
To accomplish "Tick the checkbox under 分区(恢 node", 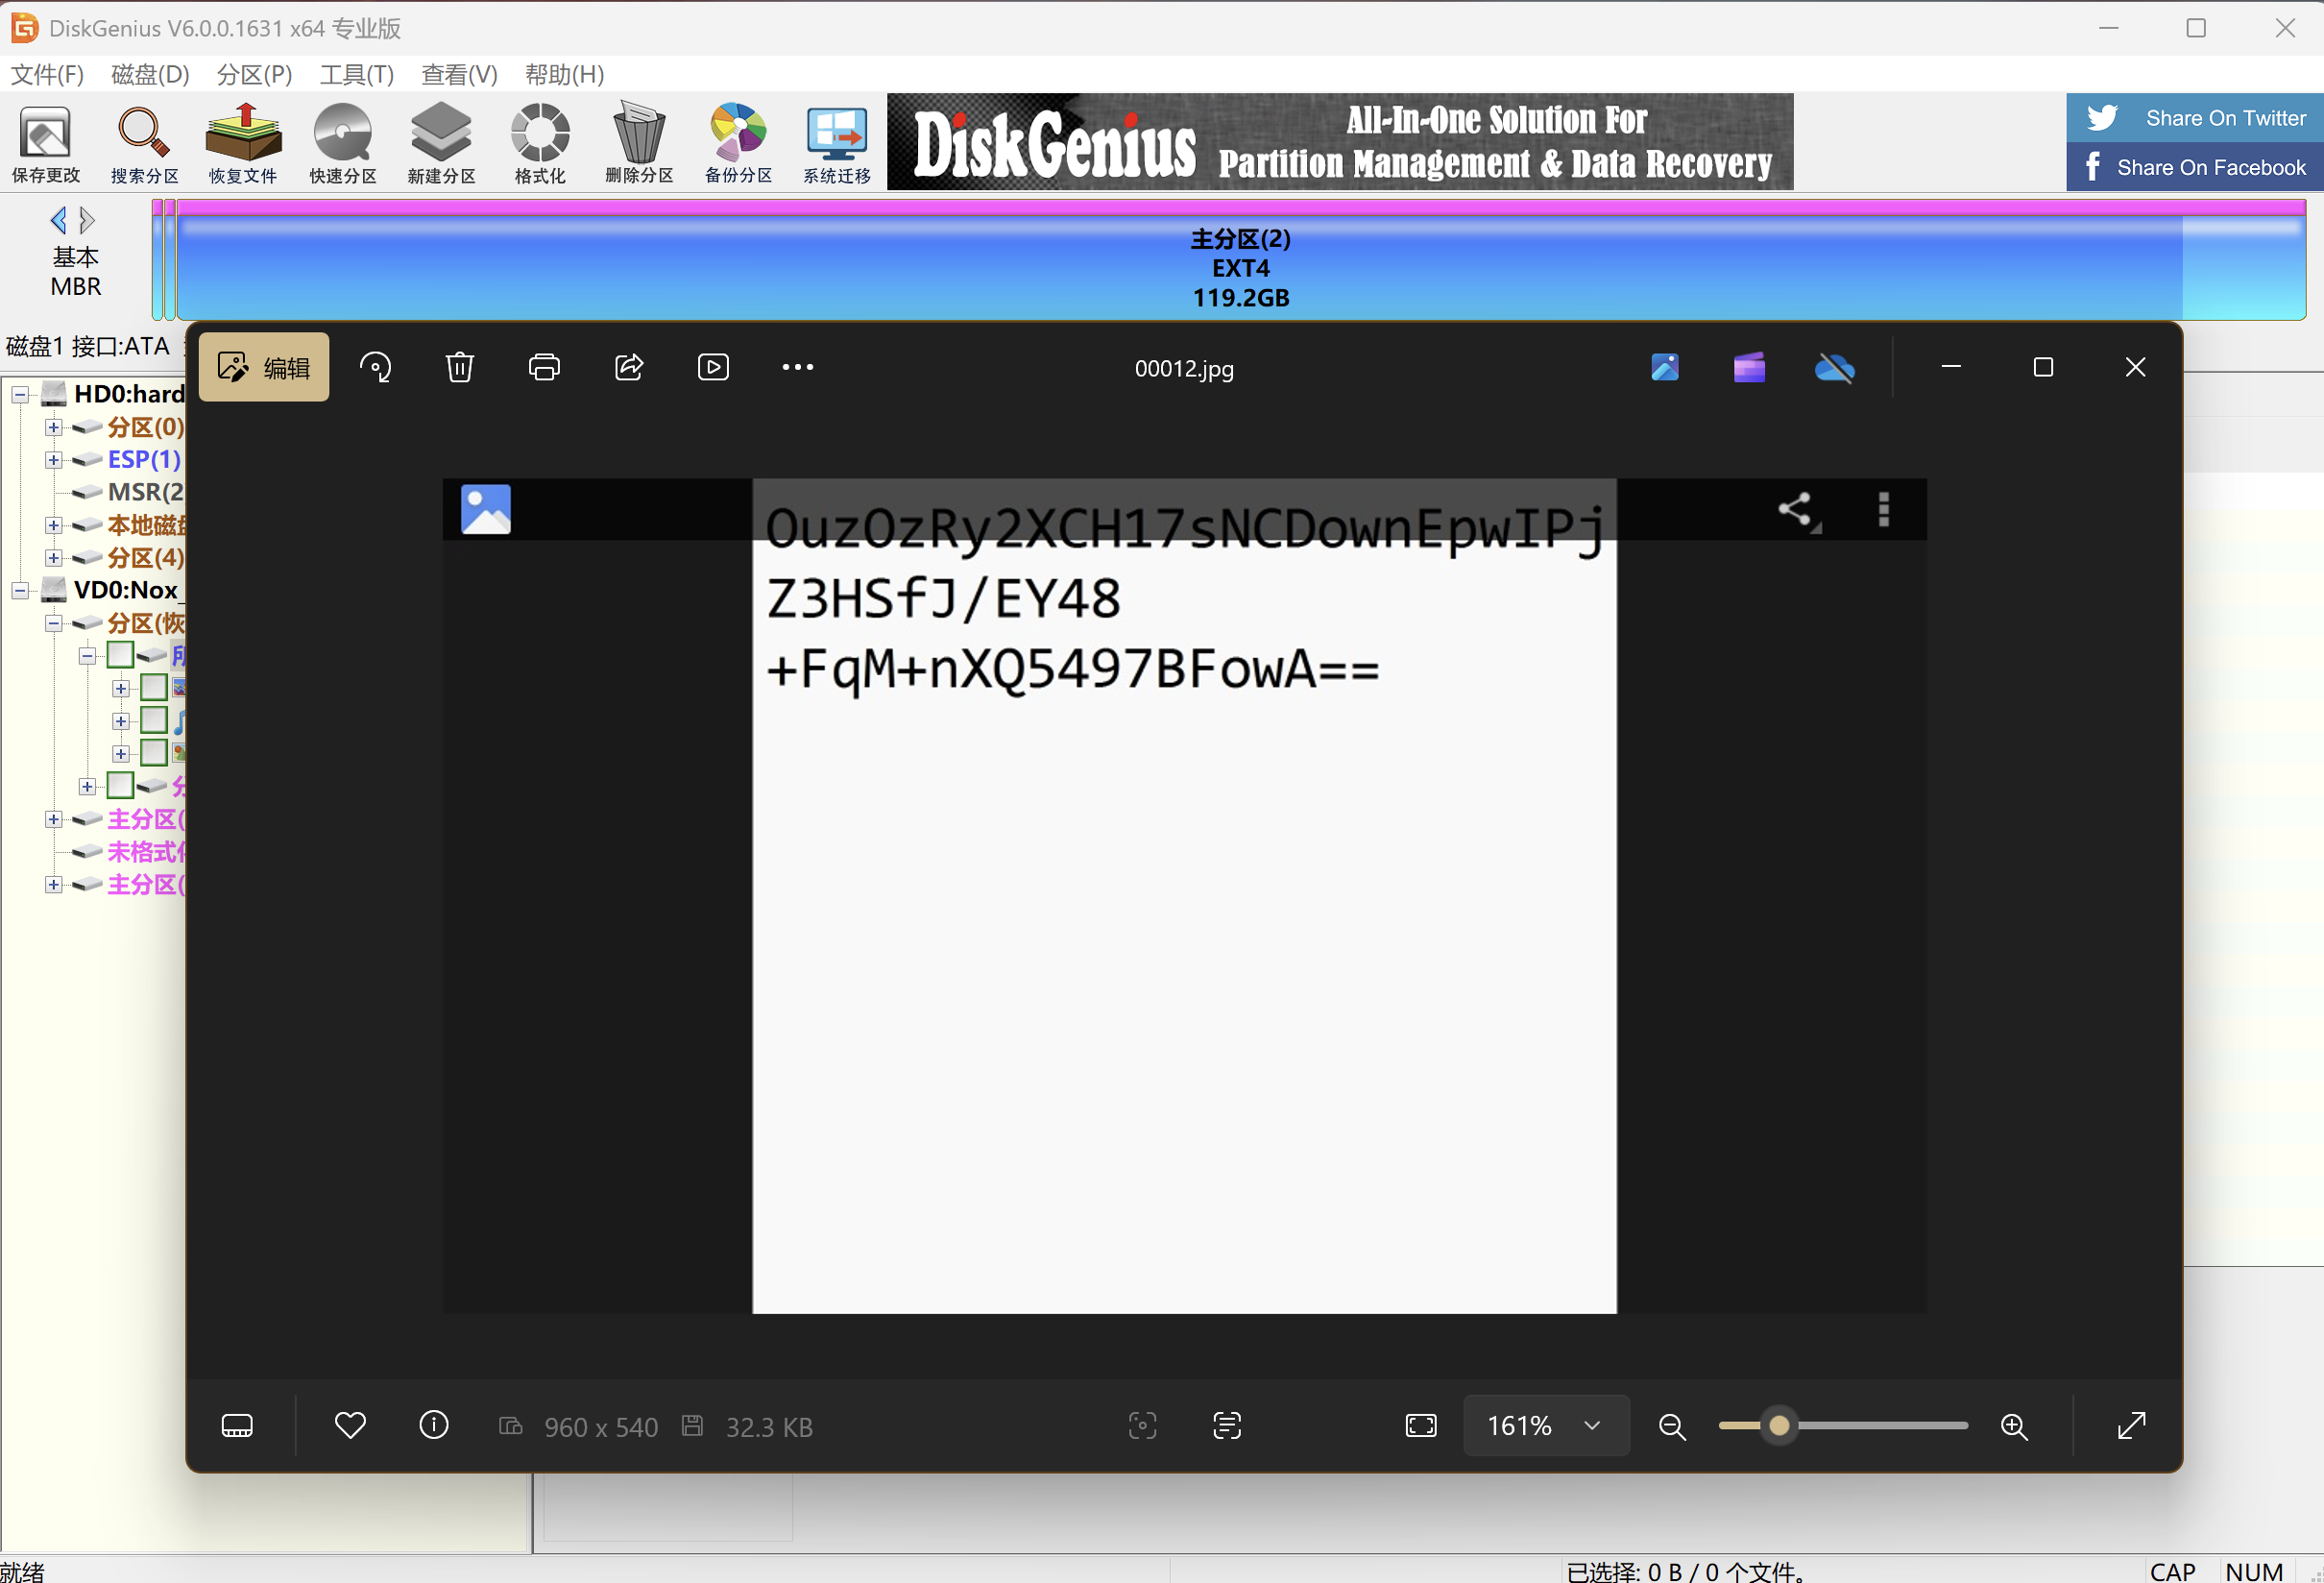I will click(x=120, y=655).
